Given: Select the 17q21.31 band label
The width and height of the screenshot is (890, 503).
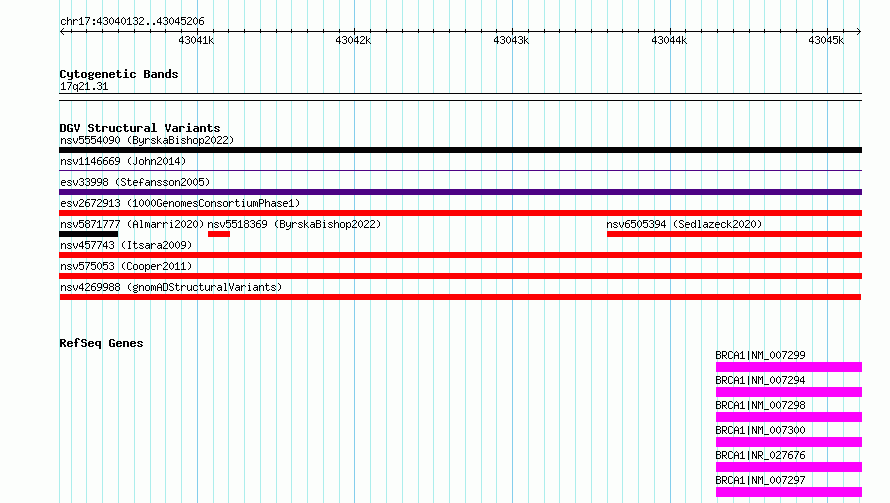Looking at the screenshot, I should 84,86.
